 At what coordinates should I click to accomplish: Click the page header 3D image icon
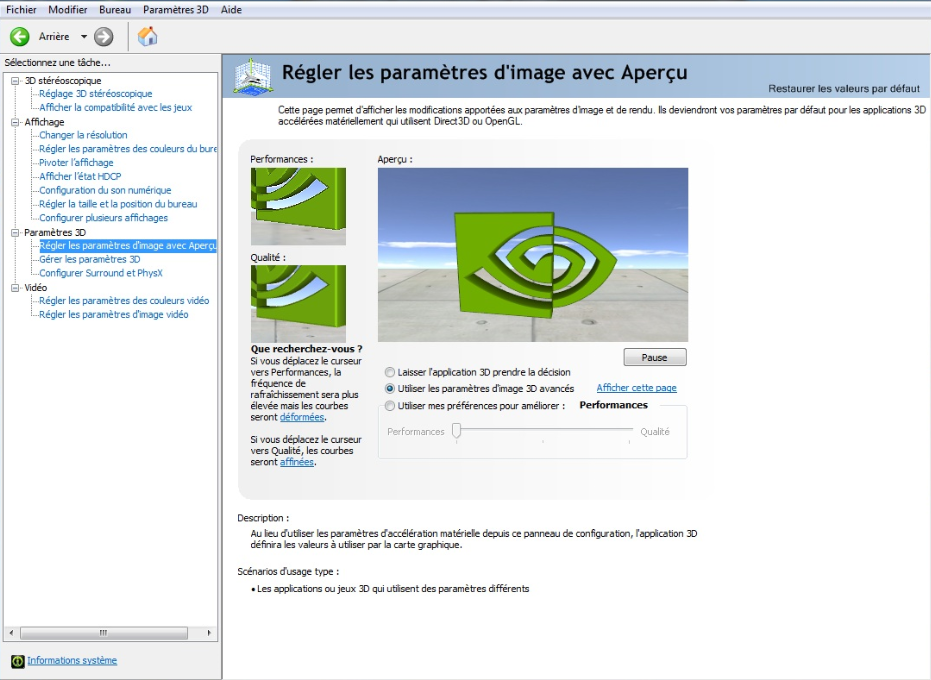click(253, 77)
